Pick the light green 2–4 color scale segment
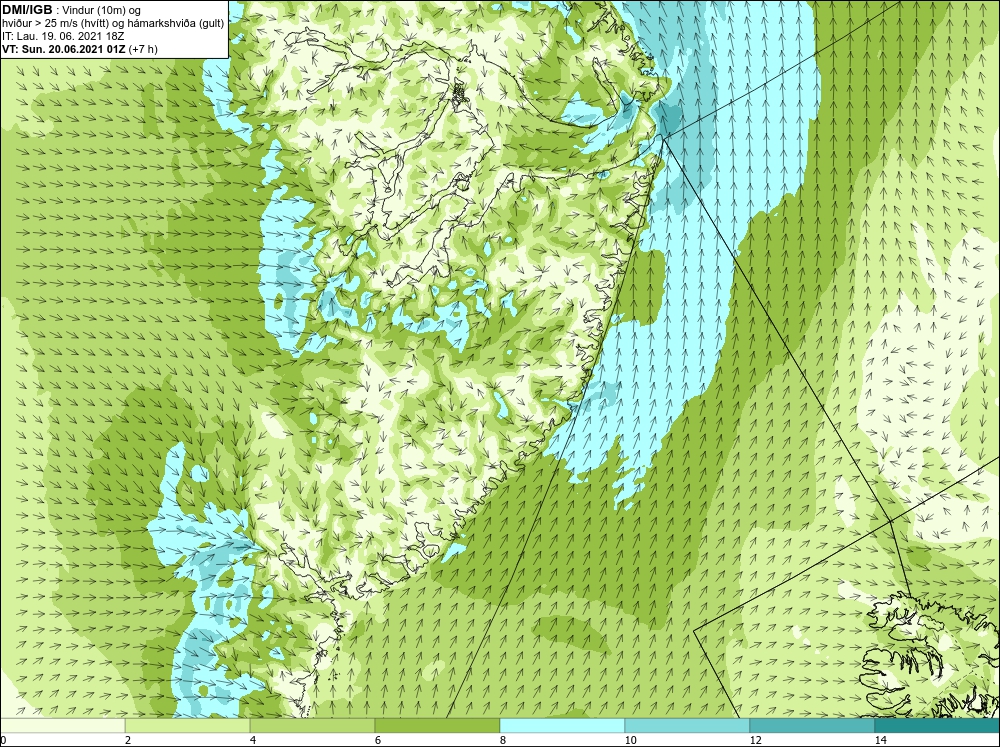1000x747 pixels. pyautogui.click(x=188, y=726)
